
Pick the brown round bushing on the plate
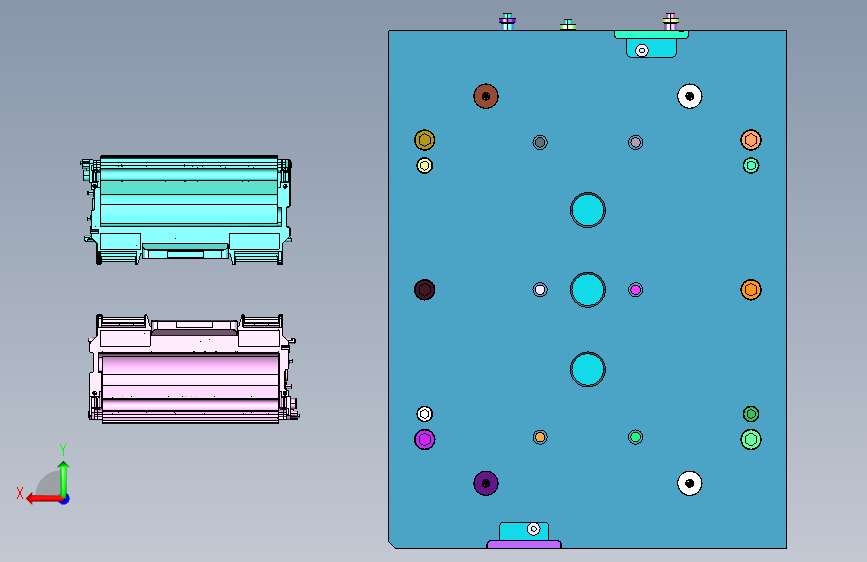point(486,96)
